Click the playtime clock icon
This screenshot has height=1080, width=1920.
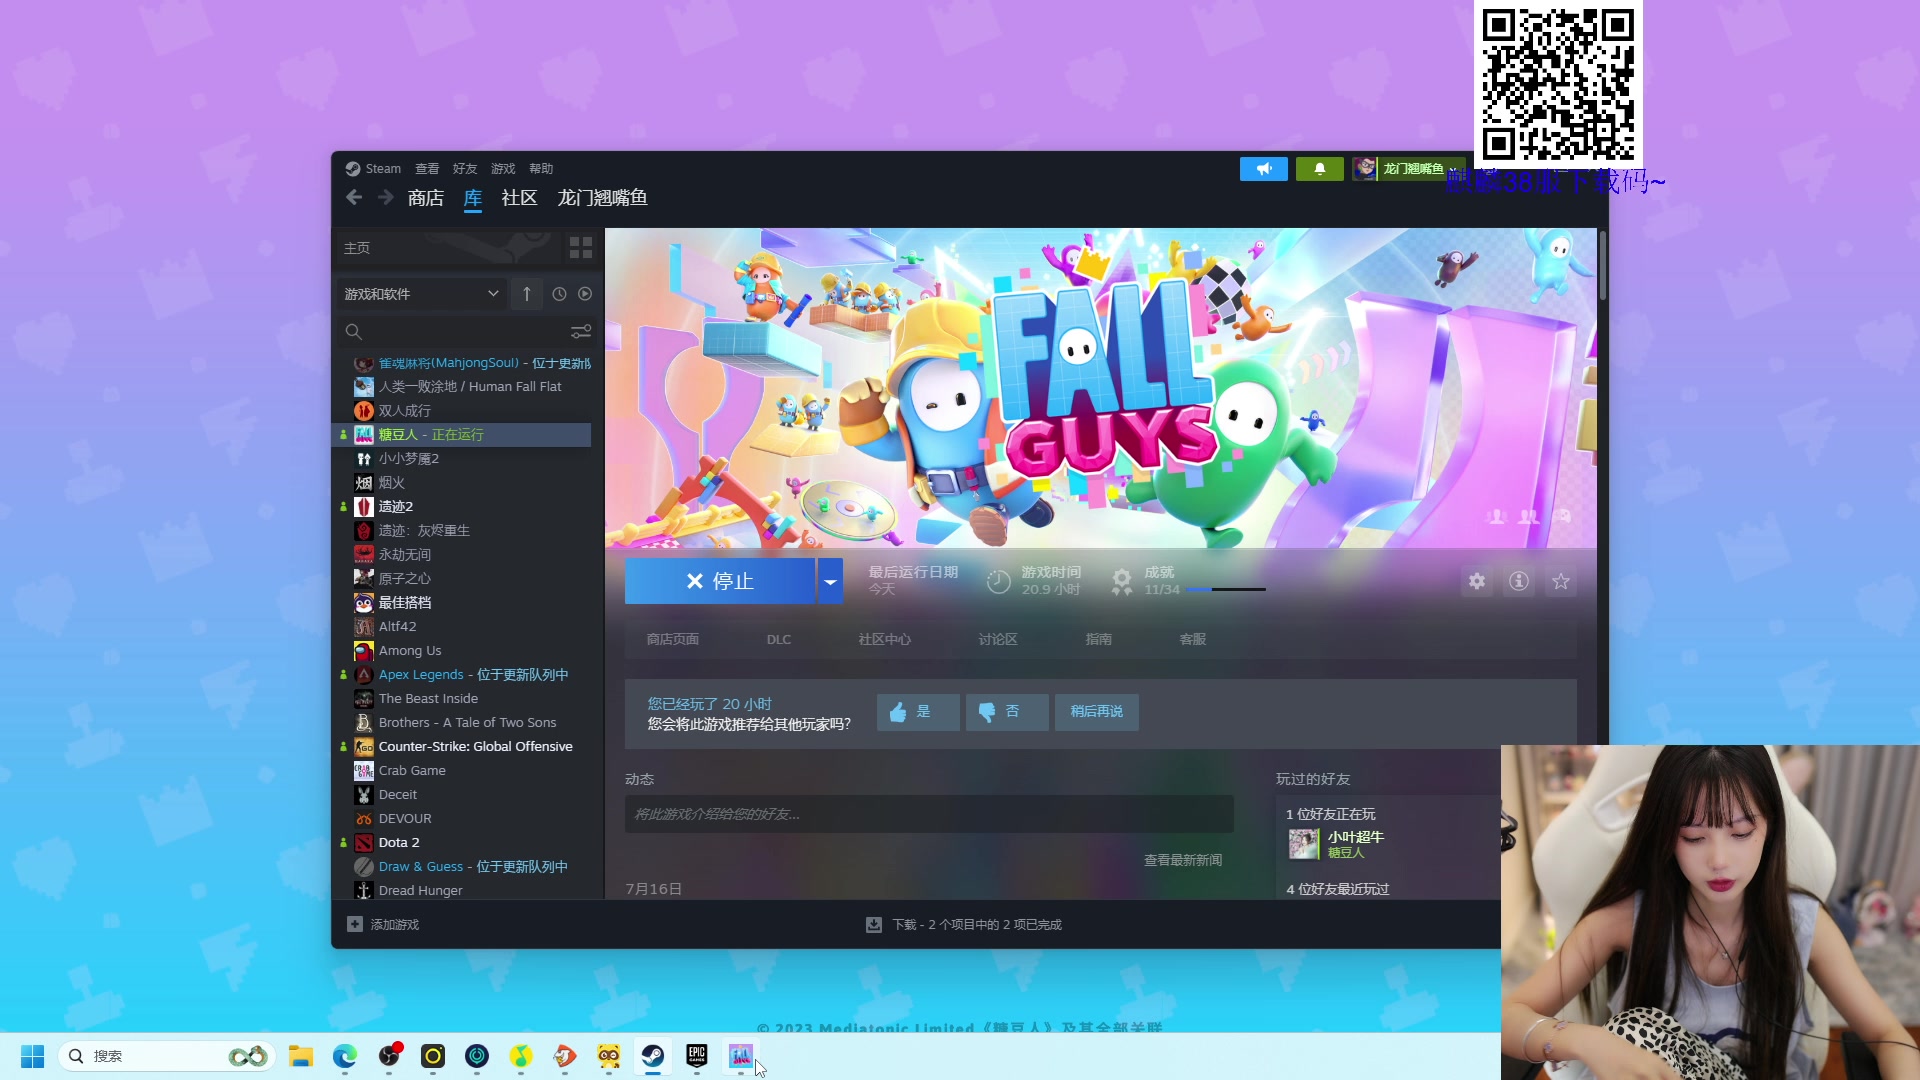point(998,582)
